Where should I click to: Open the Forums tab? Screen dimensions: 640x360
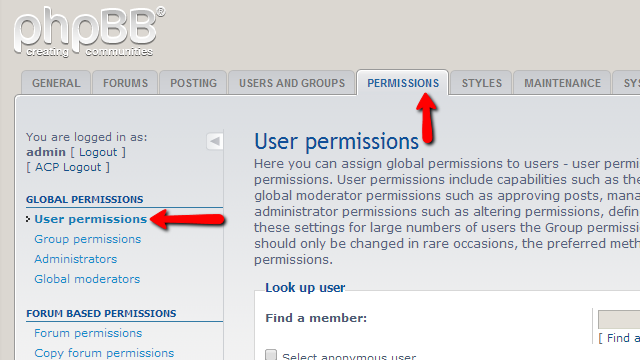[x=125, y=83]
